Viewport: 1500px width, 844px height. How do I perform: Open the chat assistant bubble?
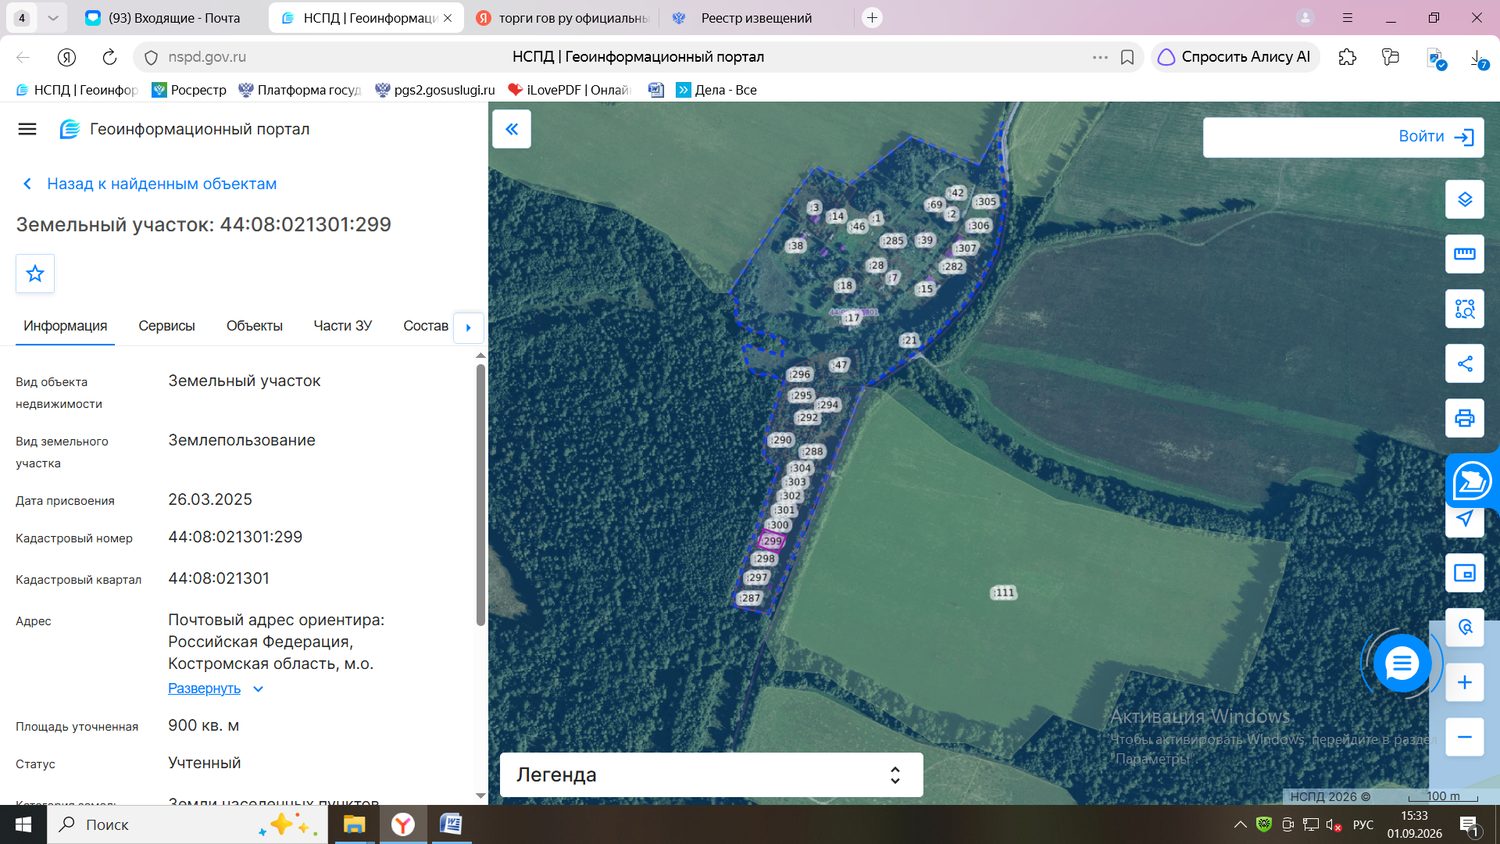[1401, 663]
